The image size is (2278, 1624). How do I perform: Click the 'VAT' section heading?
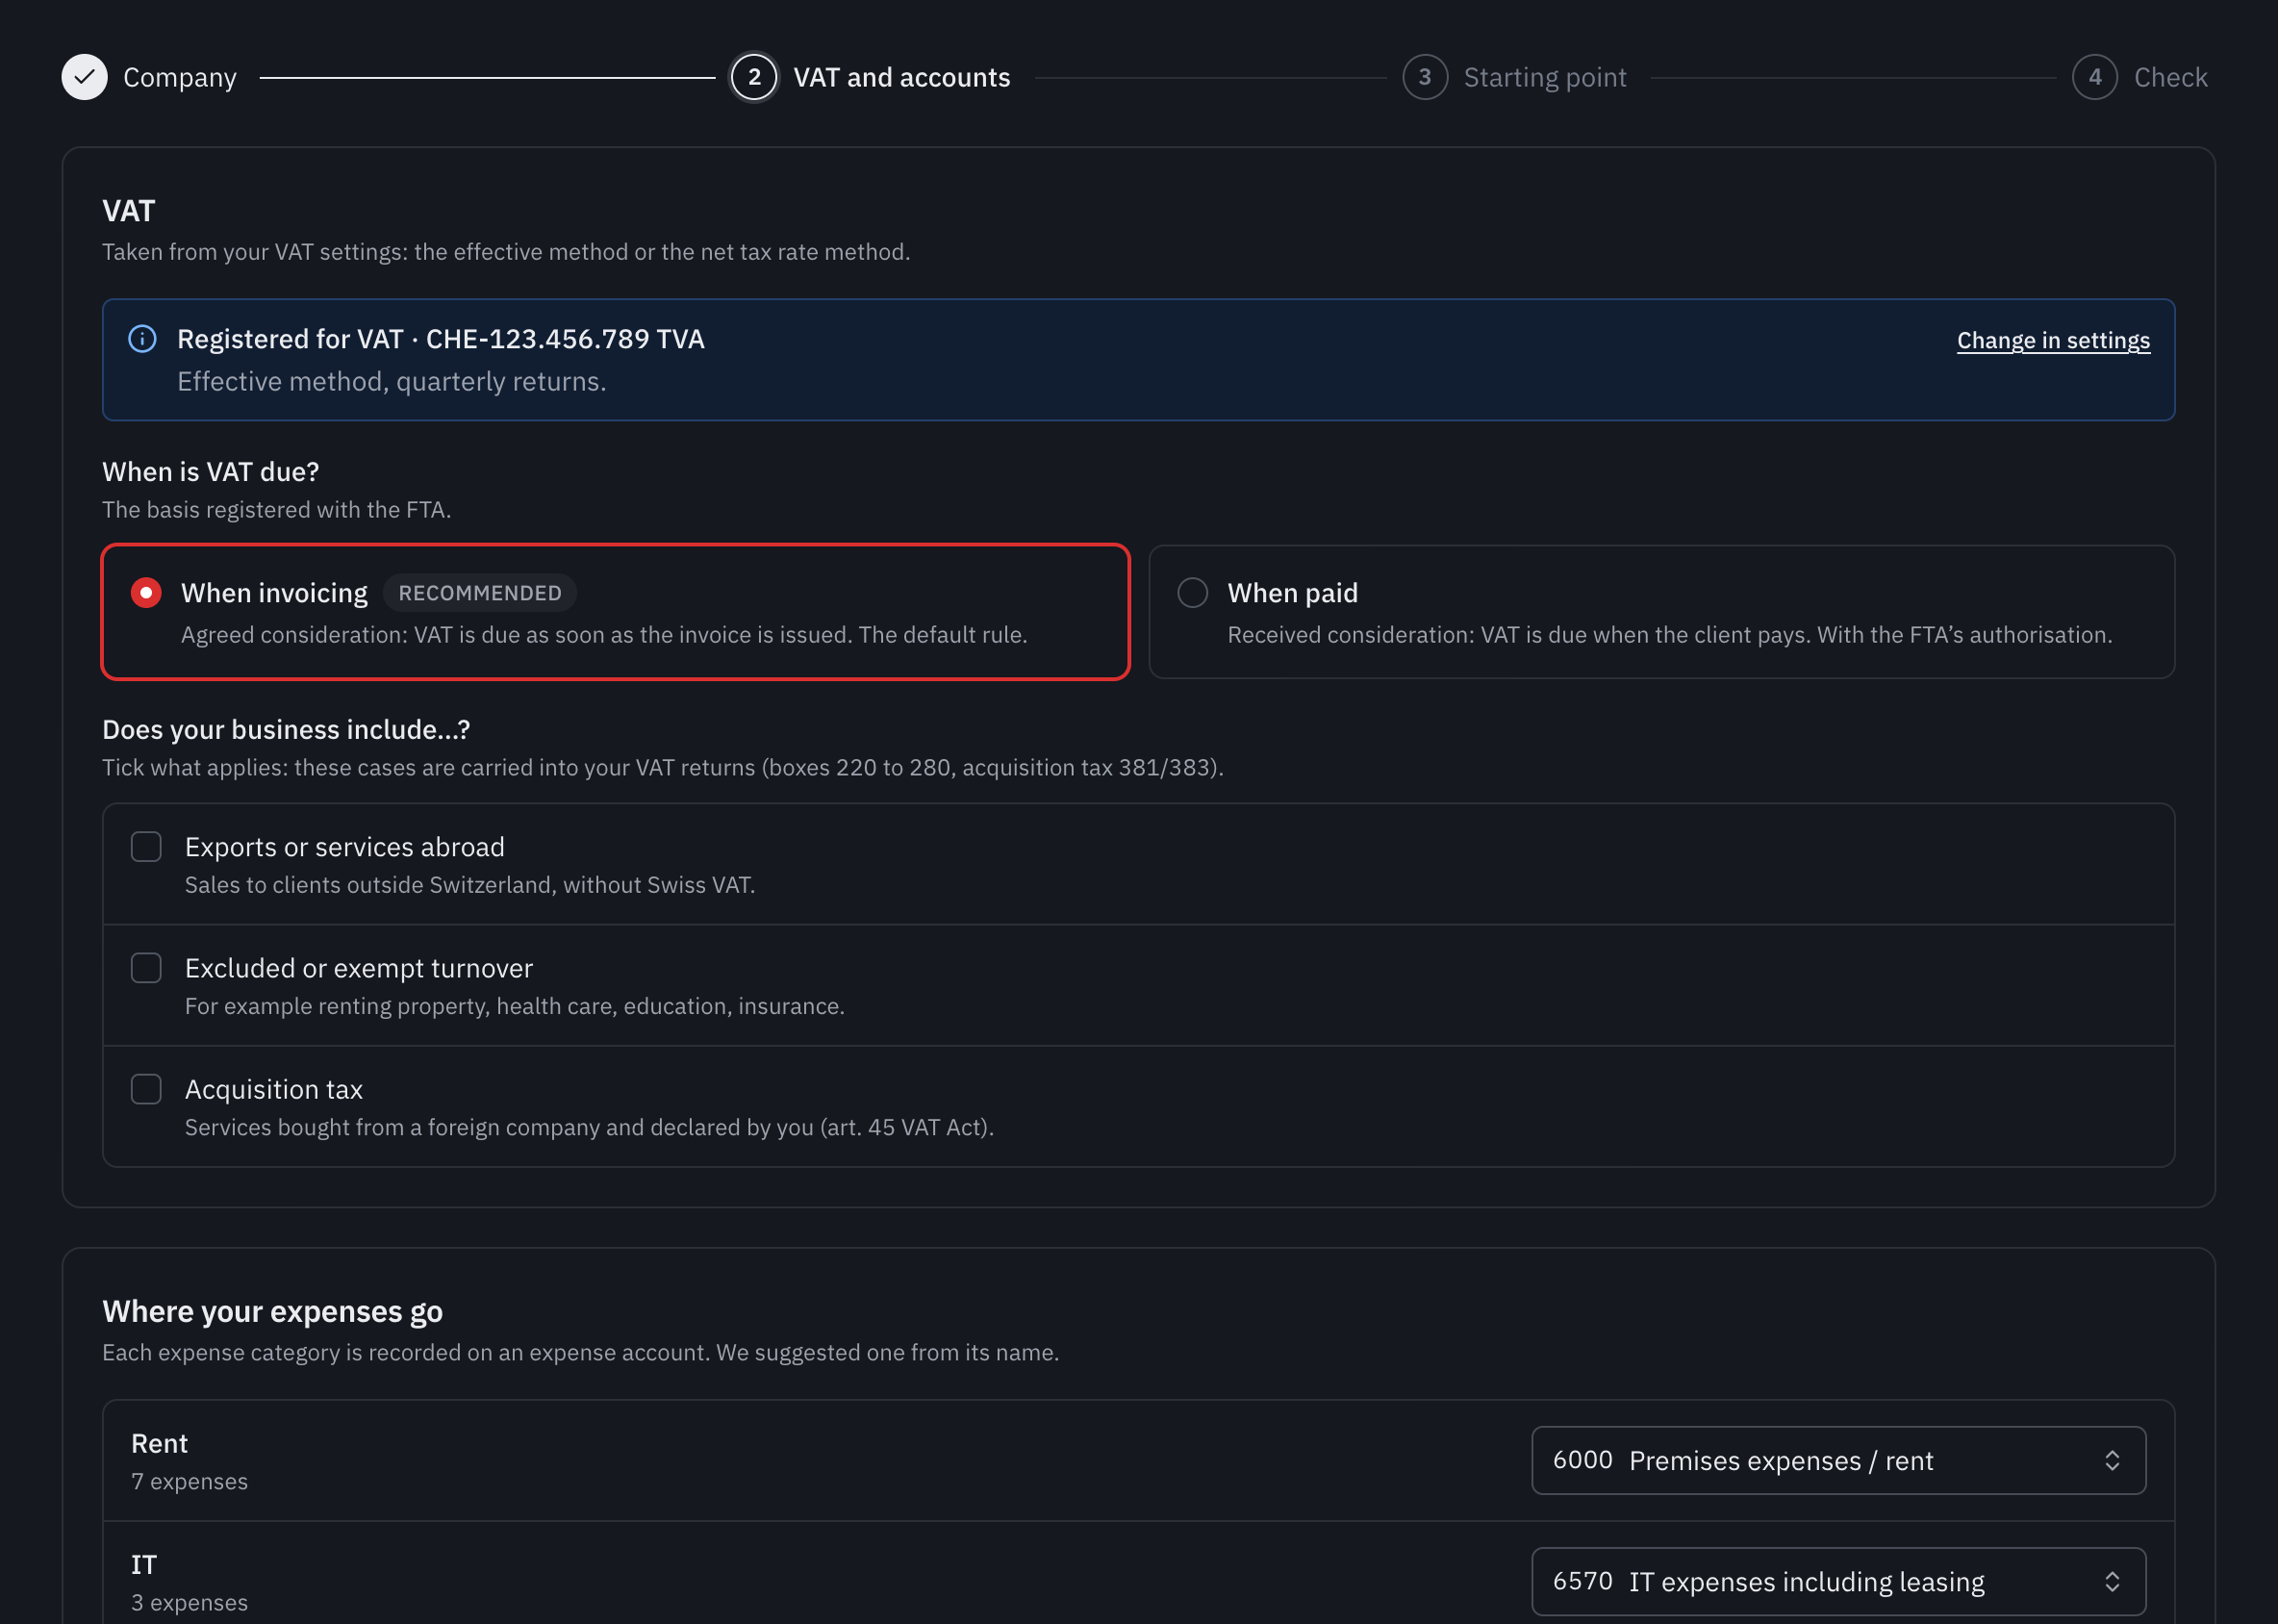click(x=128, y=211)
